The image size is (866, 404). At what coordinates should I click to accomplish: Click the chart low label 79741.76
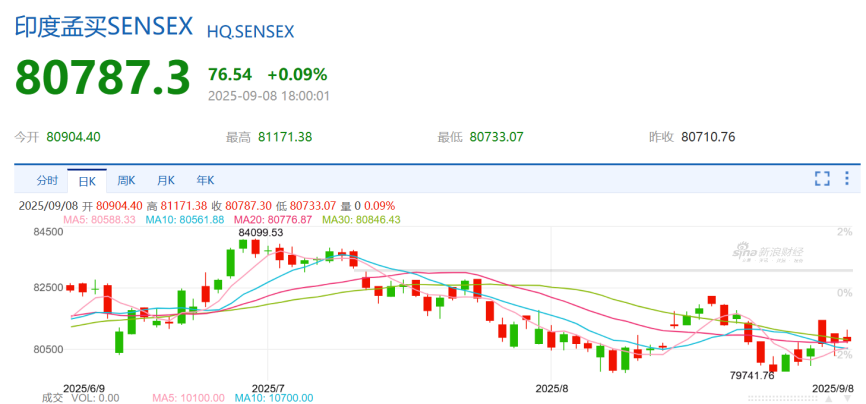[x=752, y=376]
